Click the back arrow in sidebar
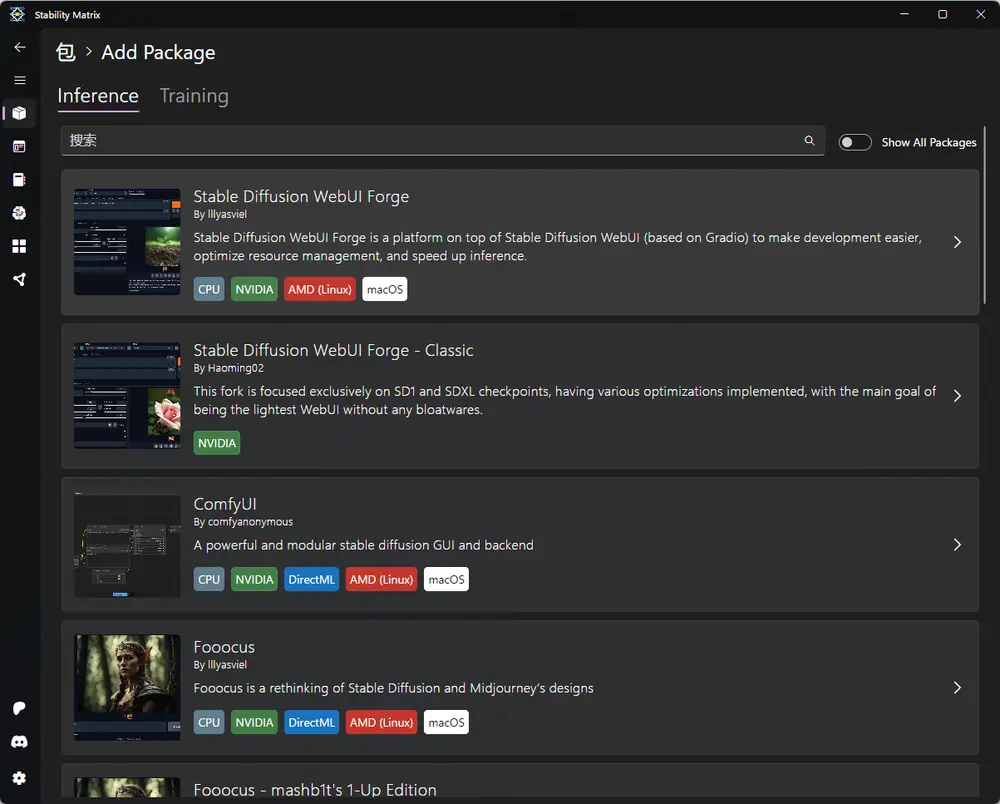1000x804 pixels. pos(19,47)
